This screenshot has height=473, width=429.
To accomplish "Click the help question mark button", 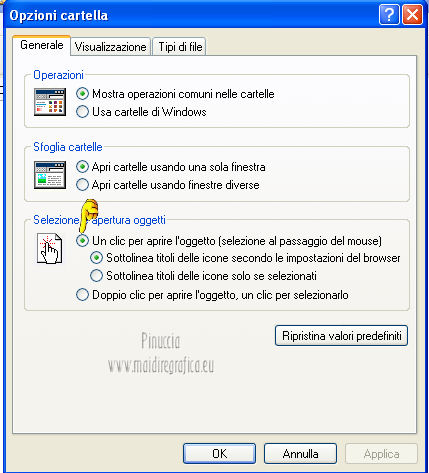I will tap(389, 15).
